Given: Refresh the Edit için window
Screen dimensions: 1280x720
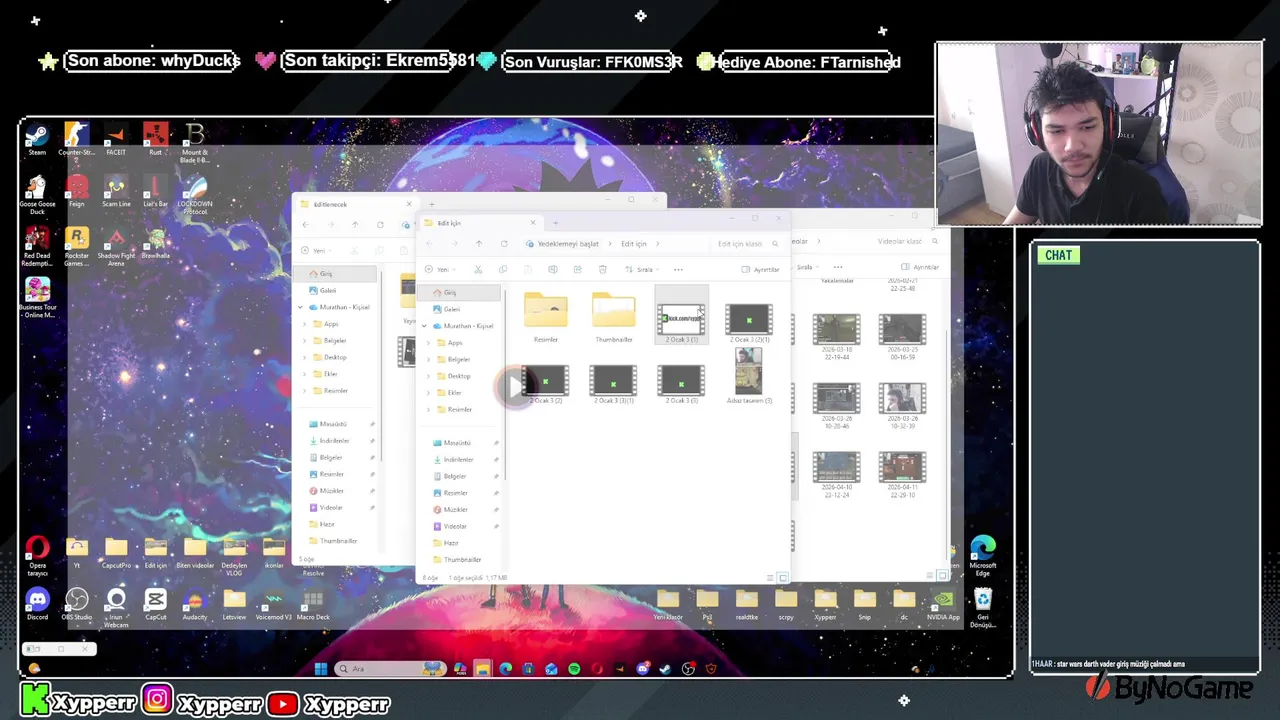Looking at the screenshot, I should [x=504, y=244].
